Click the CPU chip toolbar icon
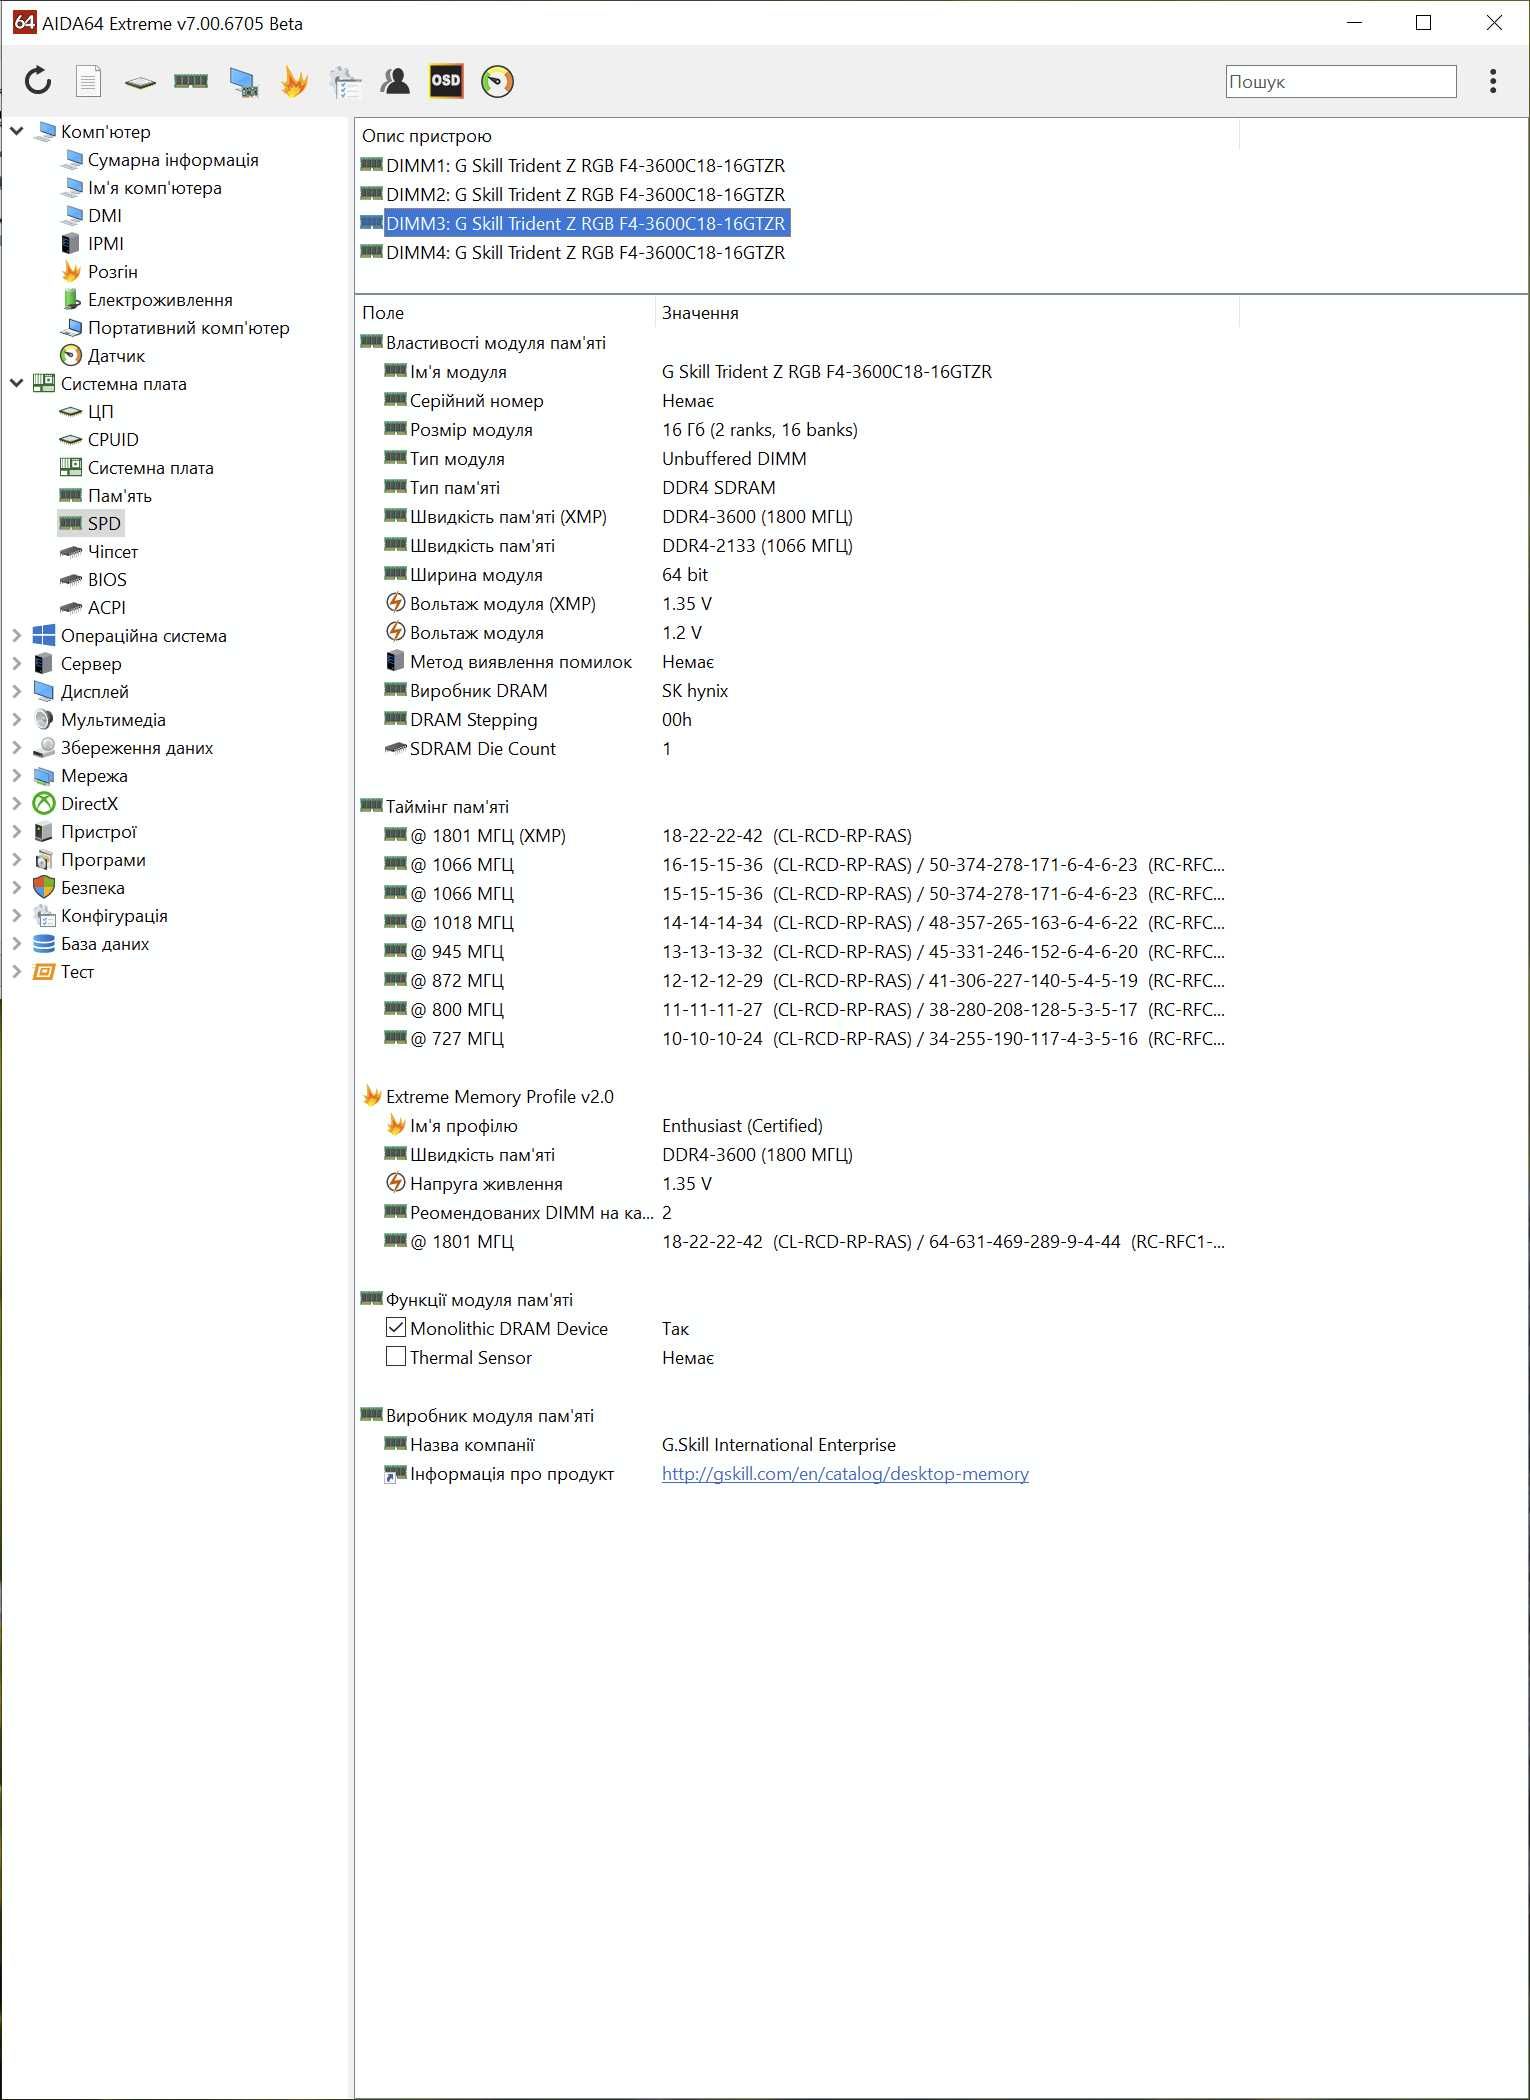Screen dimensions: 1530x2100 click(140, 82)
